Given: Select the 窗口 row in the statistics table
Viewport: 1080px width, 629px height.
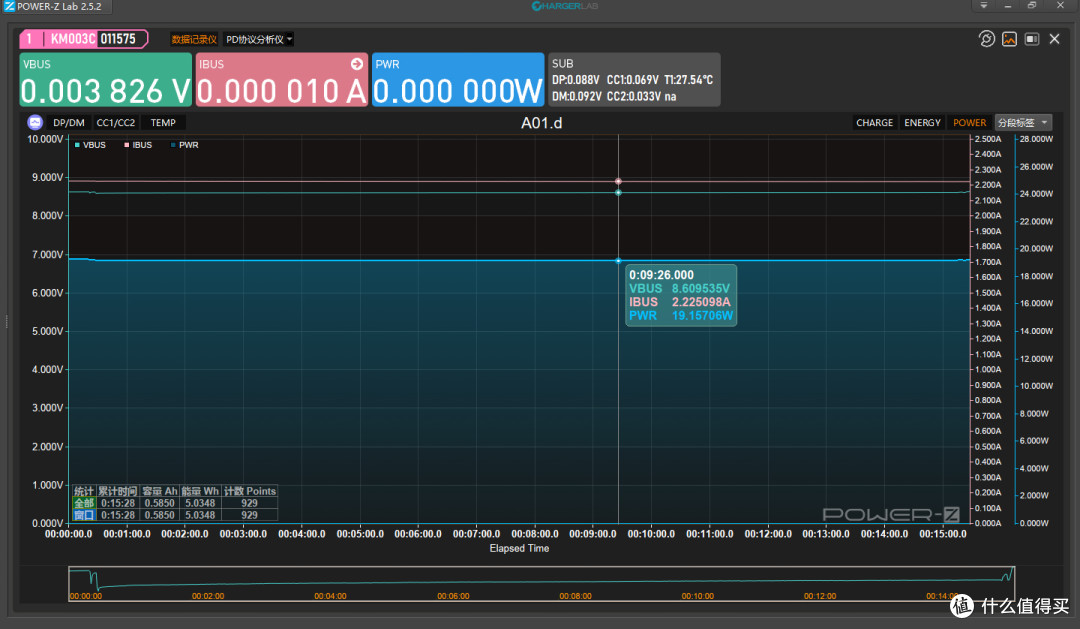Looking at the screenshot, I should [175, 515].
